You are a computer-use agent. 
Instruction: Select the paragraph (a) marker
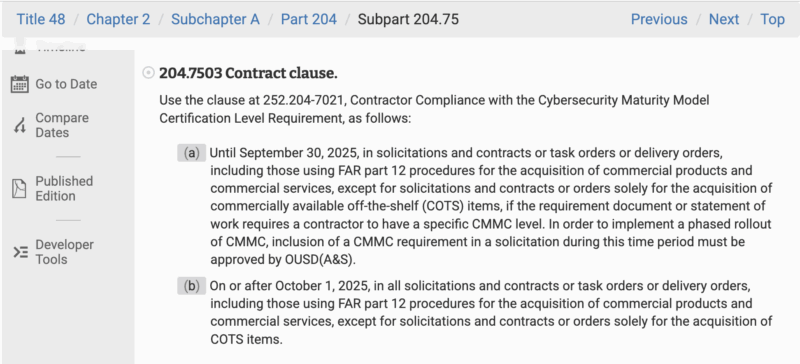(191, 153)
